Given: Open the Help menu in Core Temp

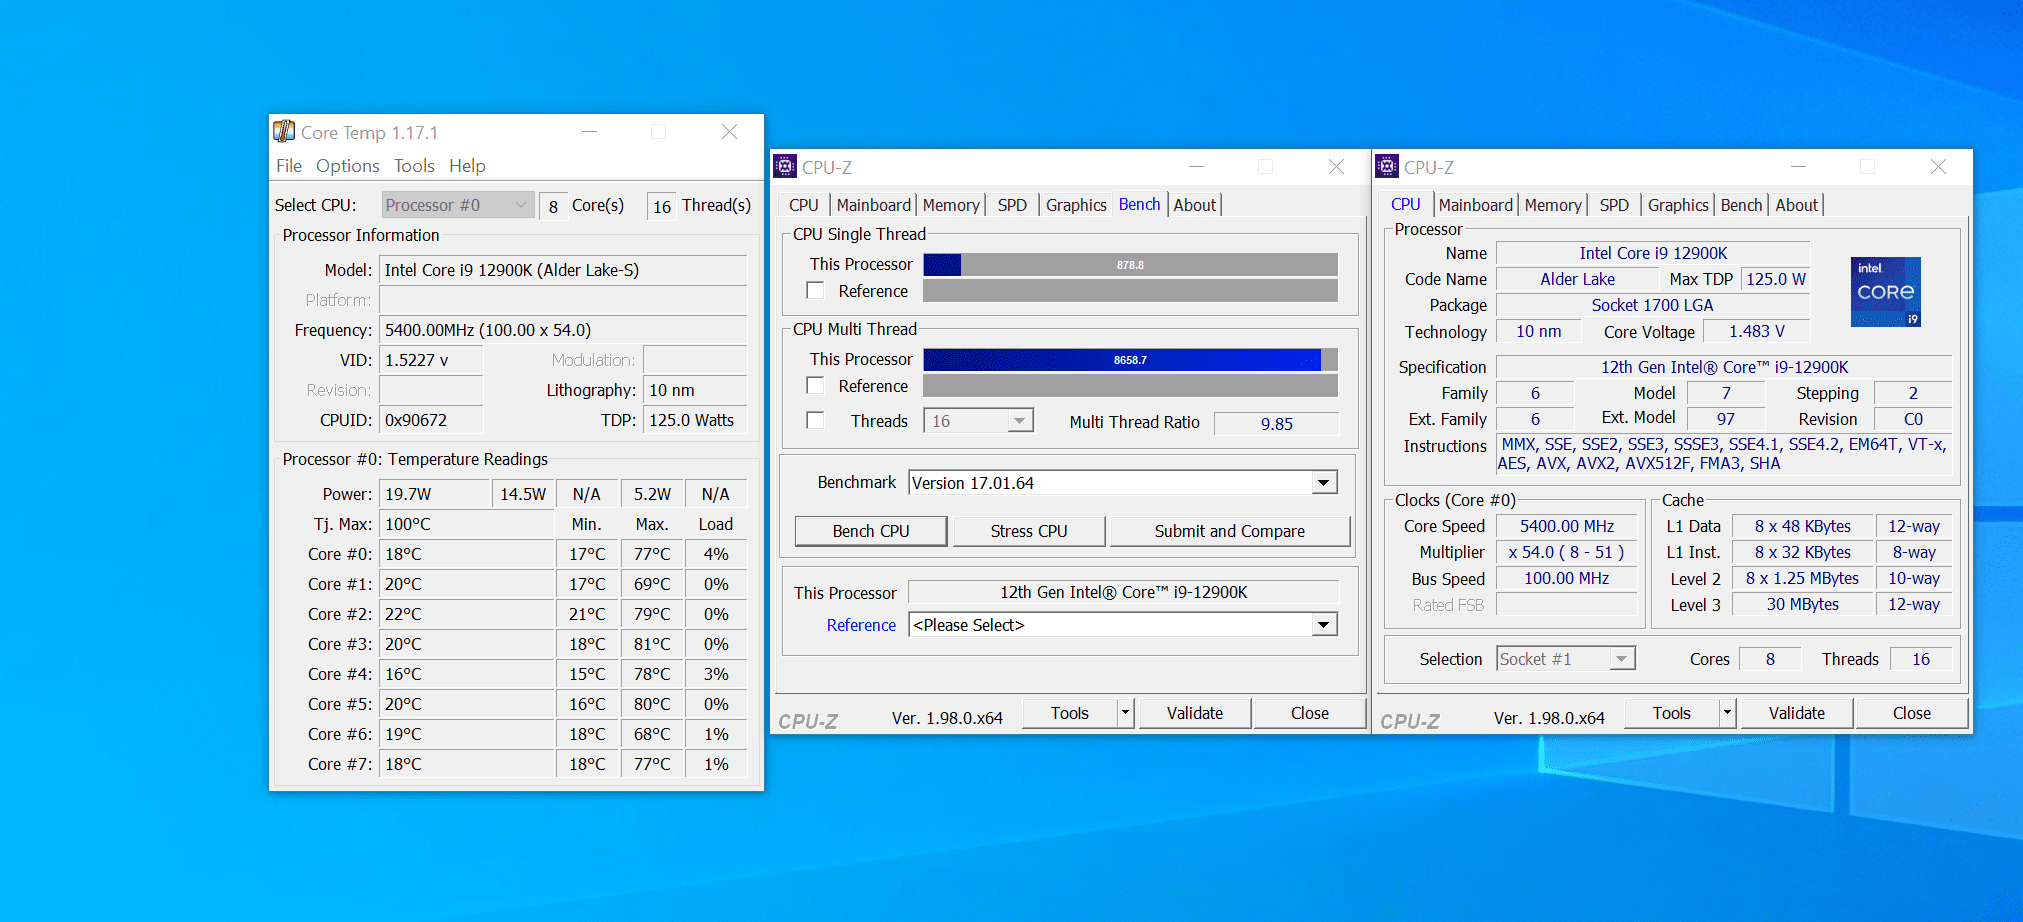Looking at the screenshot, I should coord(467,166).
